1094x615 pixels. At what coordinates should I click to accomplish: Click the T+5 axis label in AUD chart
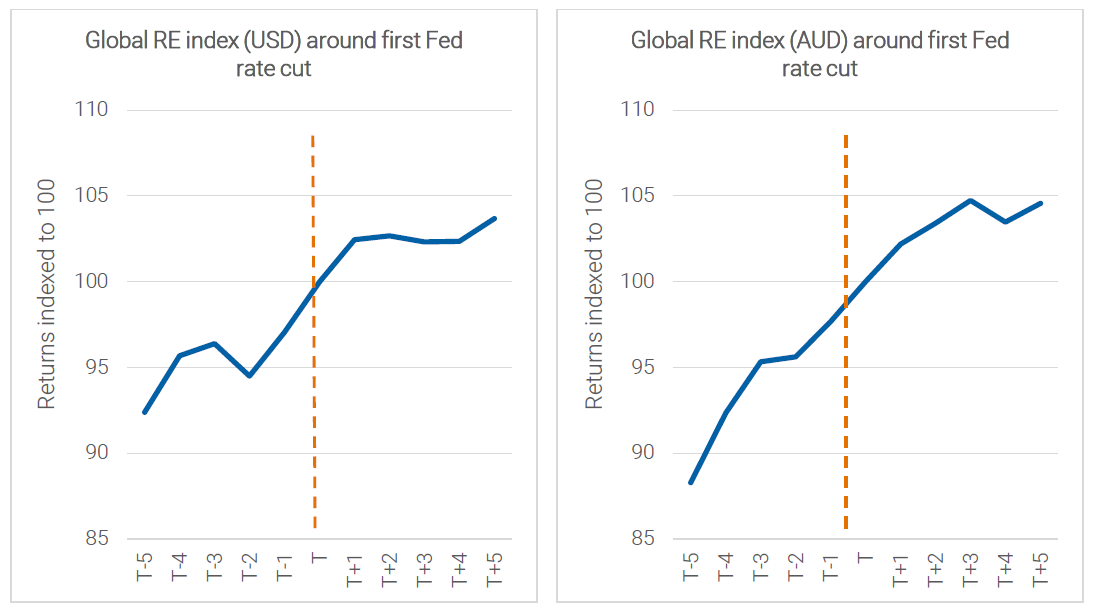(x=1039, y=566)
